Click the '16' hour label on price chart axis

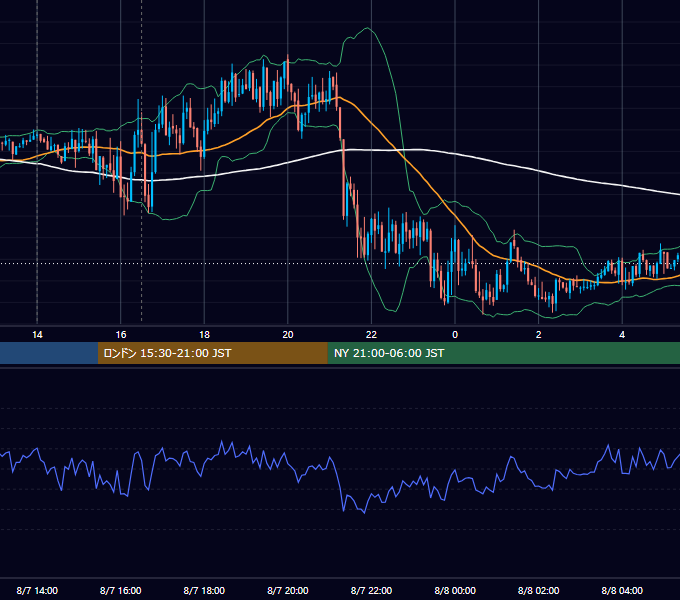point(121,335)
